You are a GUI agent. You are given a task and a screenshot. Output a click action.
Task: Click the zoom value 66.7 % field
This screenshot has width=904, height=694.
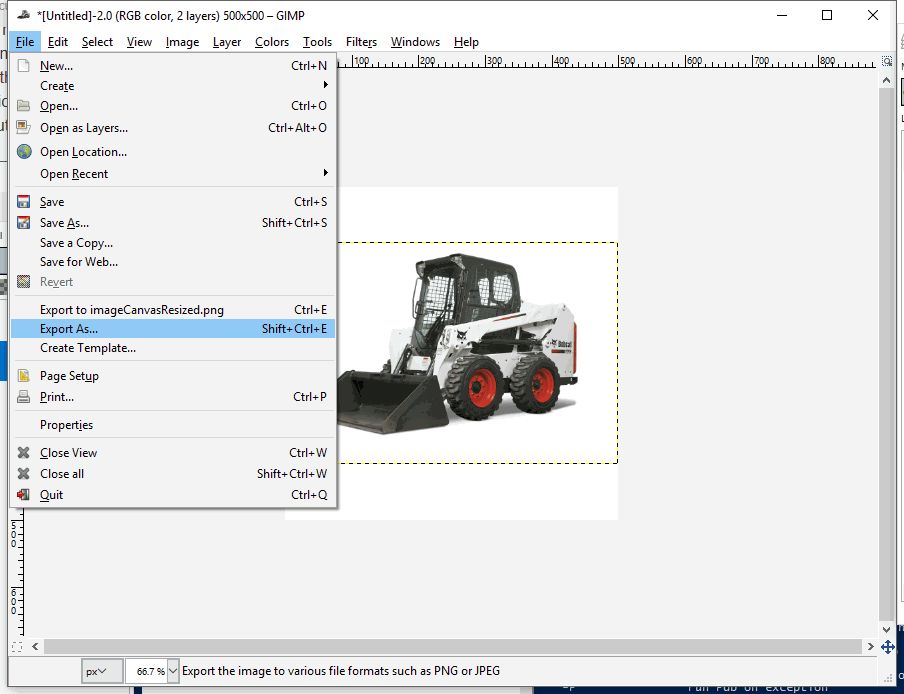click(x=146, y=671)
